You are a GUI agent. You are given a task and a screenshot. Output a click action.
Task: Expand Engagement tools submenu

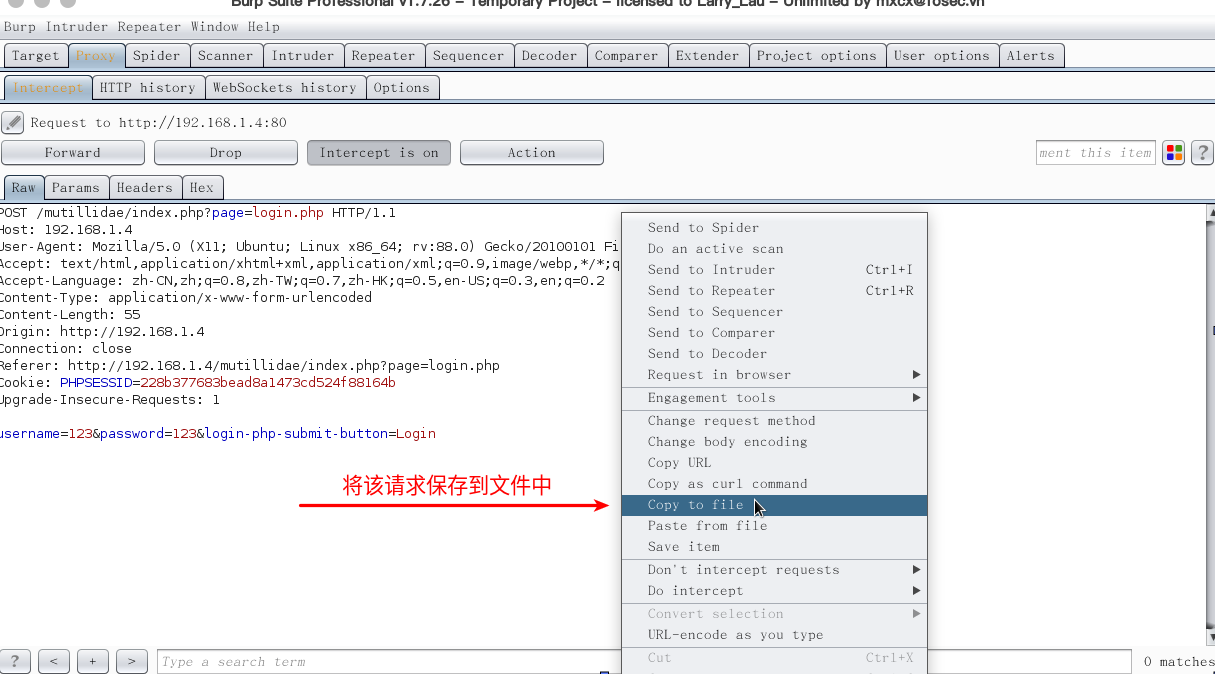pyautogui.click(x=774, y=398)
